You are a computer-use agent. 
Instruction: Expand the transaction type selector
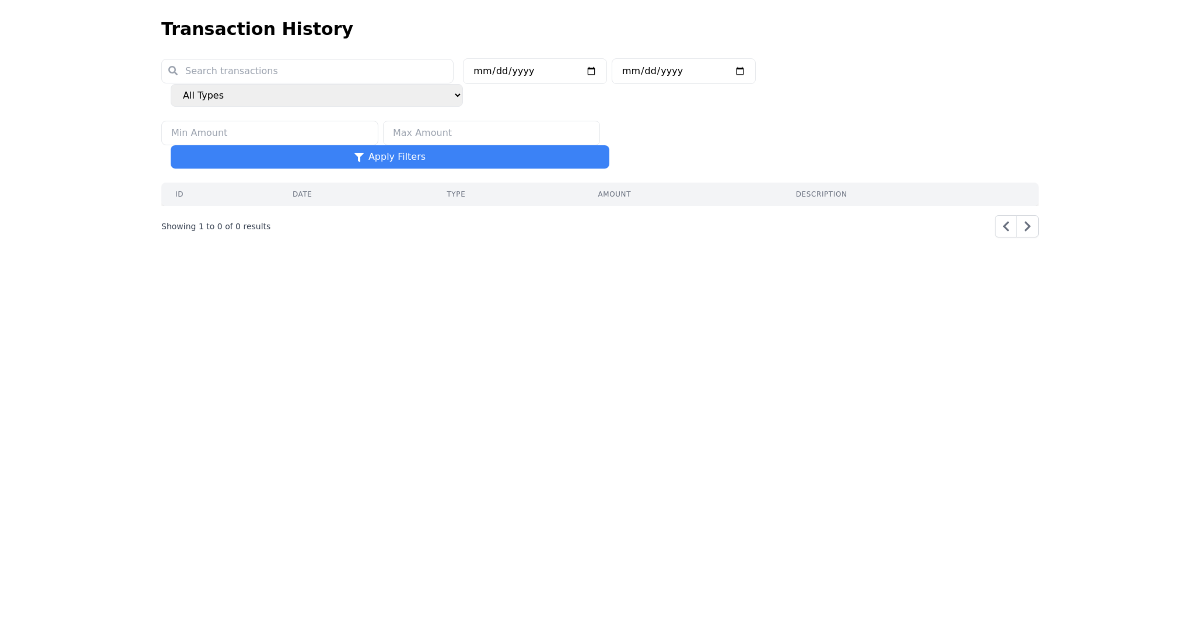click(316, 95)
